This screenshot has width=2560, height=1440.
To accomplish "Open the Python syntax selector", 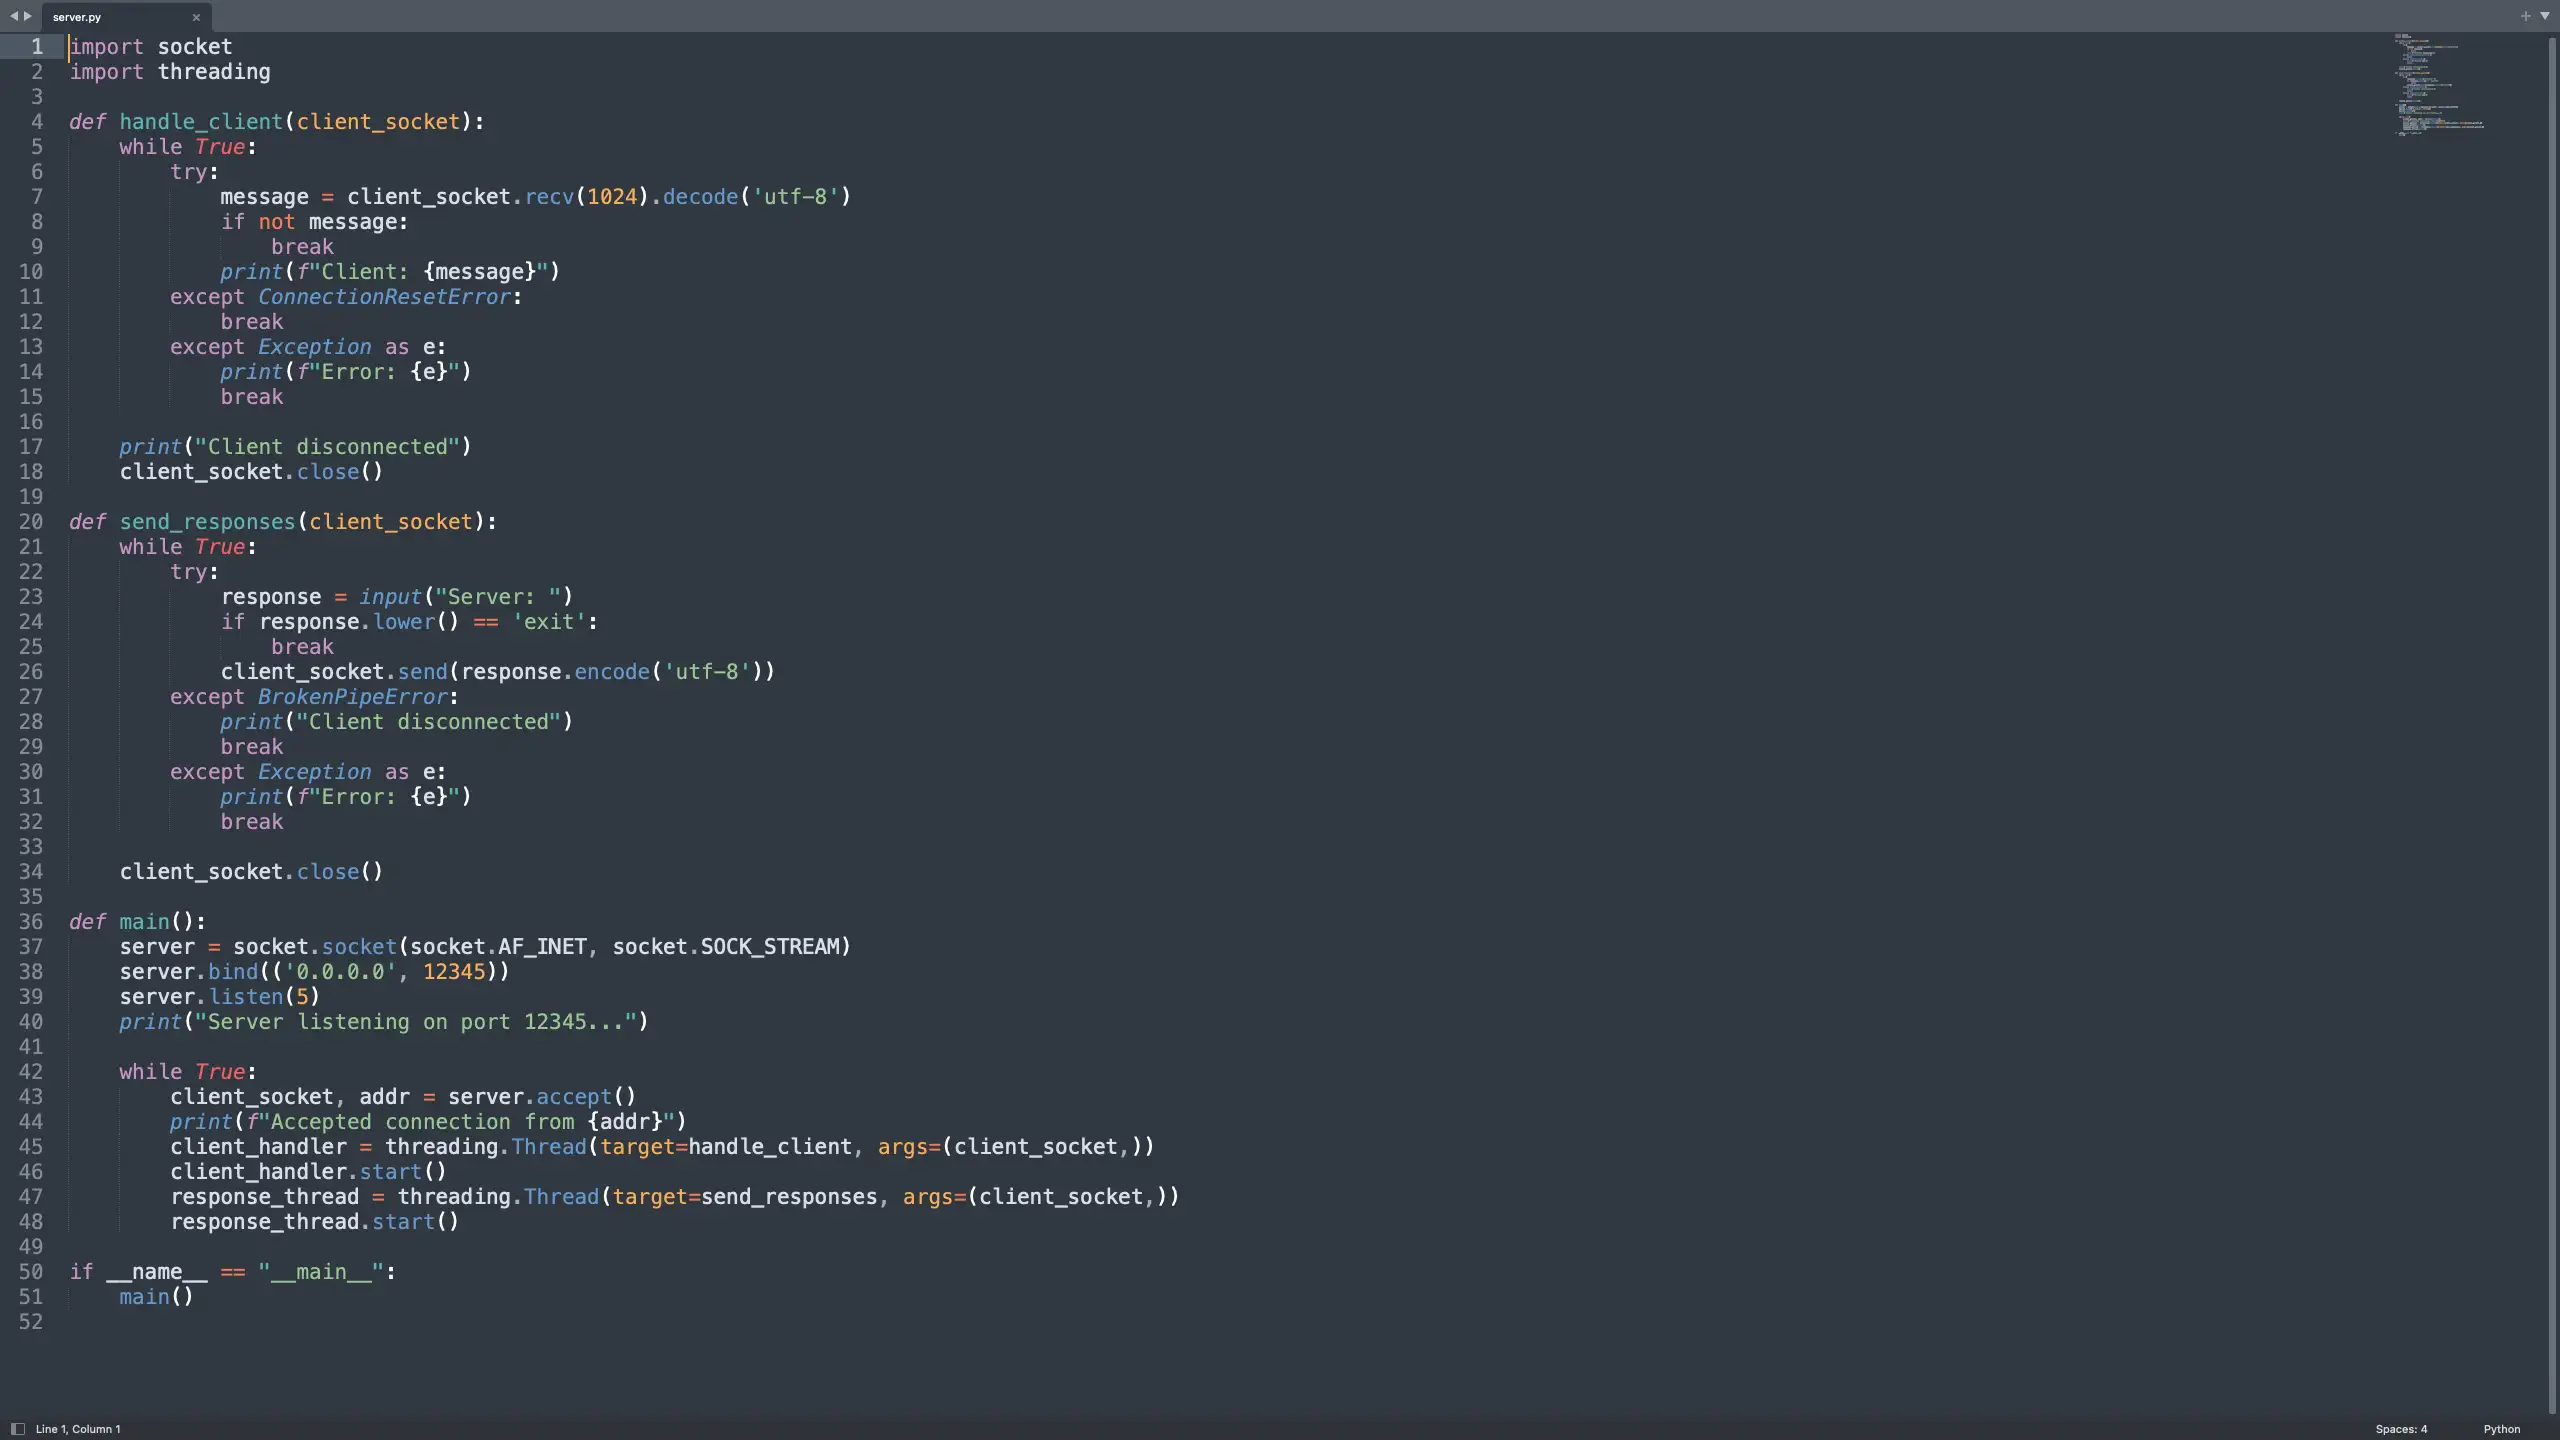I will 2502,1429.
